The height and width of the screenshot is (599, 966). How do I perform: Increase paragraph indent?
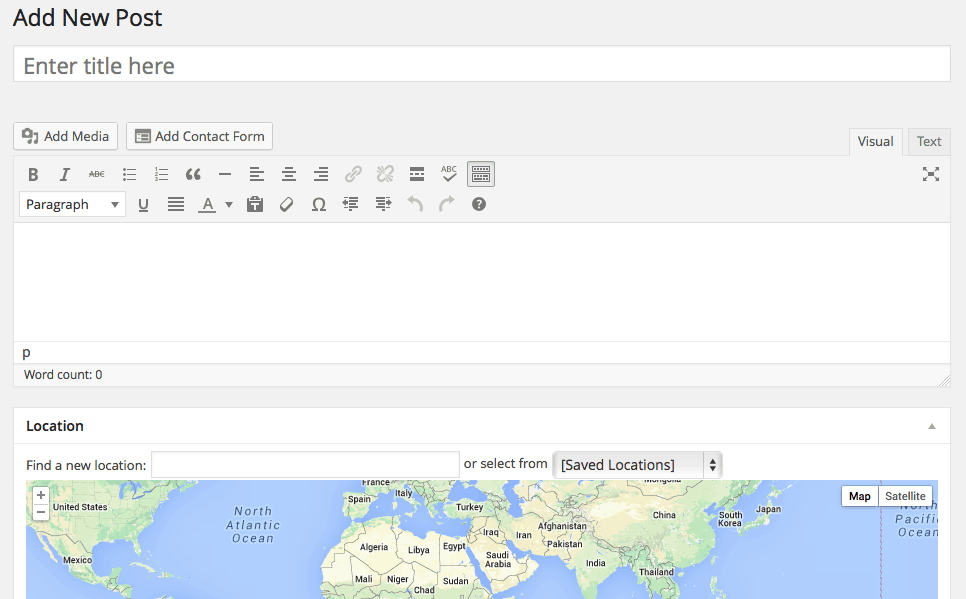(x=383, y=205)
